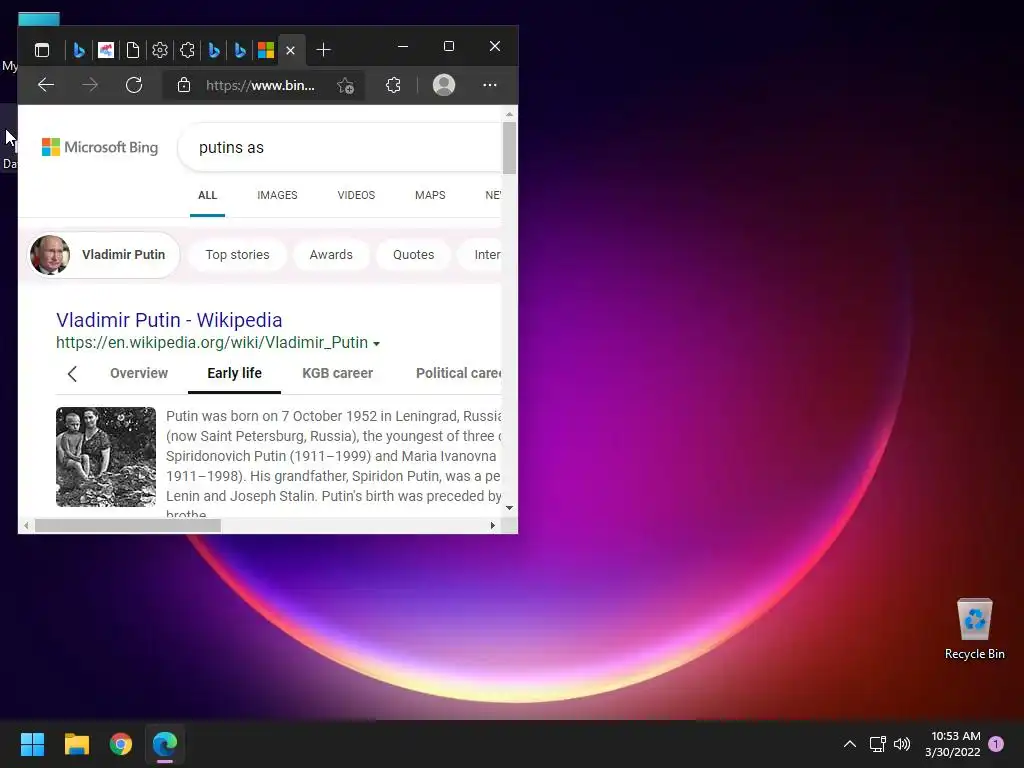
Task: Switch to the tab with pink-blue picture favicon
Action: click(106, 50)
